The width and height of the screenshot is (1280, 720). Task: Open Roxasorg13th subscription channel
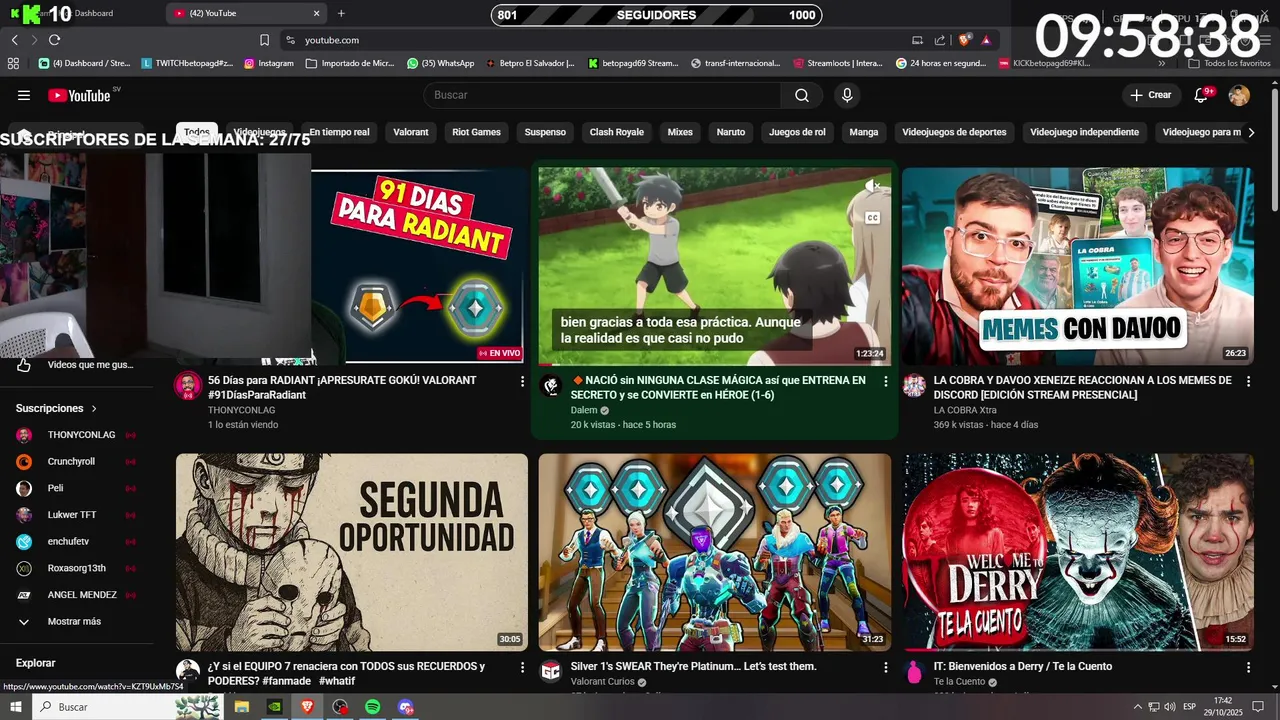click(76, 568)
